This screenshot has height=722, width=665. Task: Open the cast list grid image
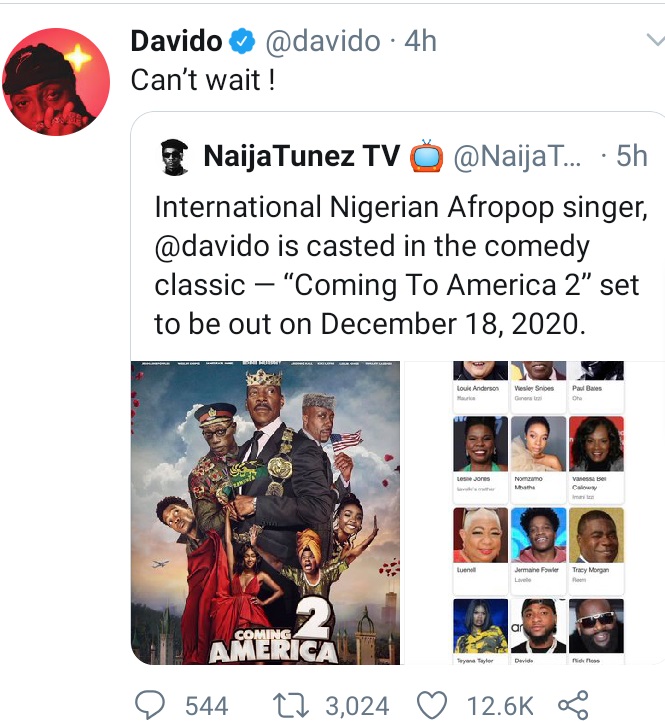[x=538, y=512]
